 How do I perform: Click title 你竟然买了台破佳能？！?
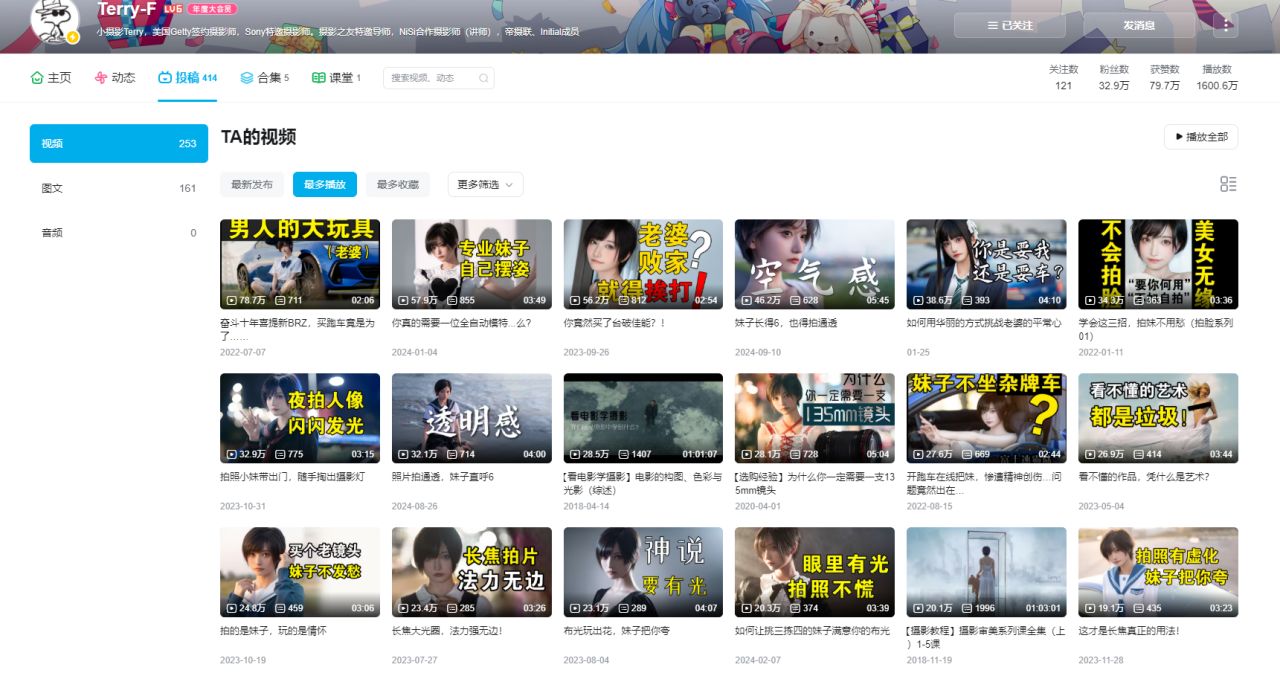[614, 323]
